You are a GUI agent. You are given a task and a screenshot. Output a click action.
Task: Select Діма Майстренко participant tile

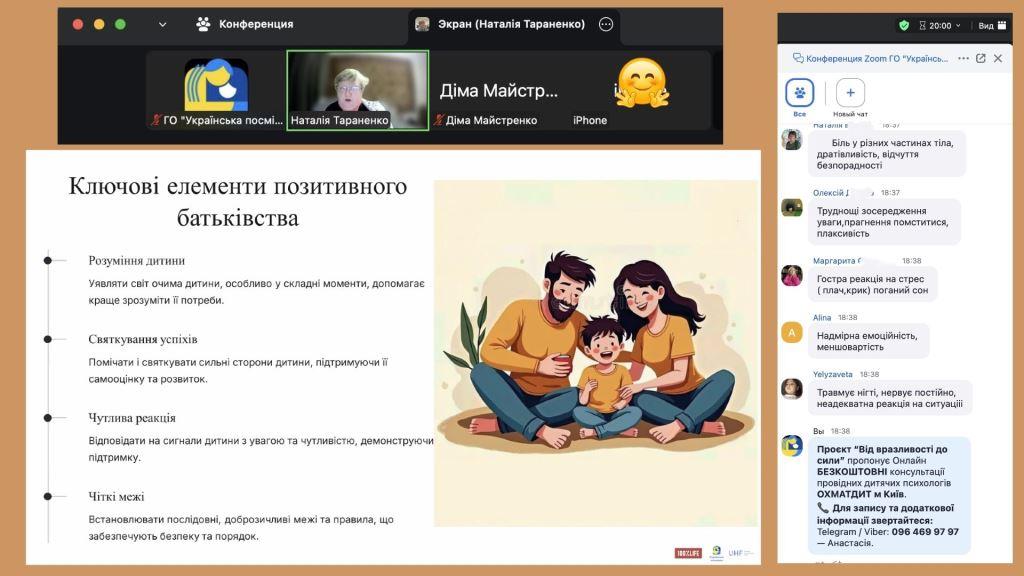[499, 91]
